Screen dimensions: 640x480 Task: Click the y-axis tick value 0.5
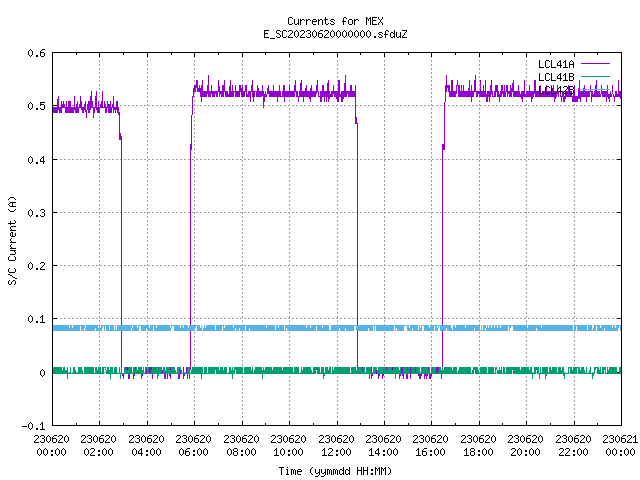(x=36, y=106)
